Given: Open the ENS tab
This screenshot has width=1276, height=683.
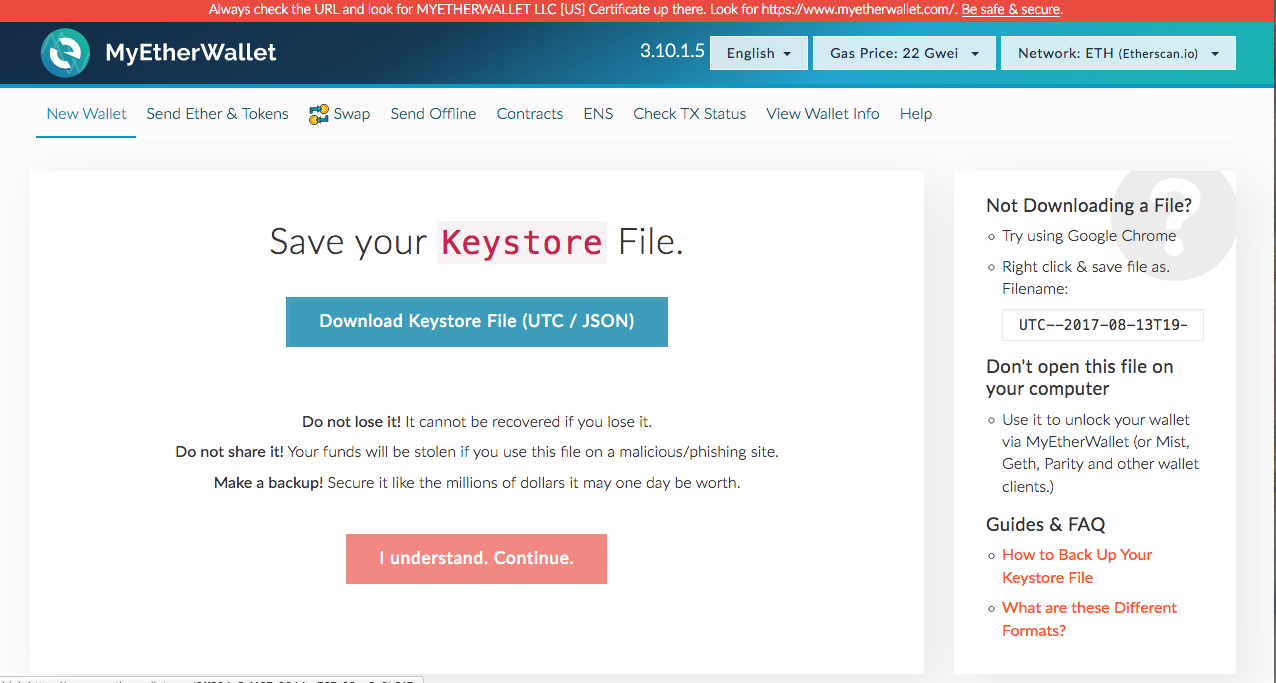Looking at the screenshot, I should click(598, 114).
